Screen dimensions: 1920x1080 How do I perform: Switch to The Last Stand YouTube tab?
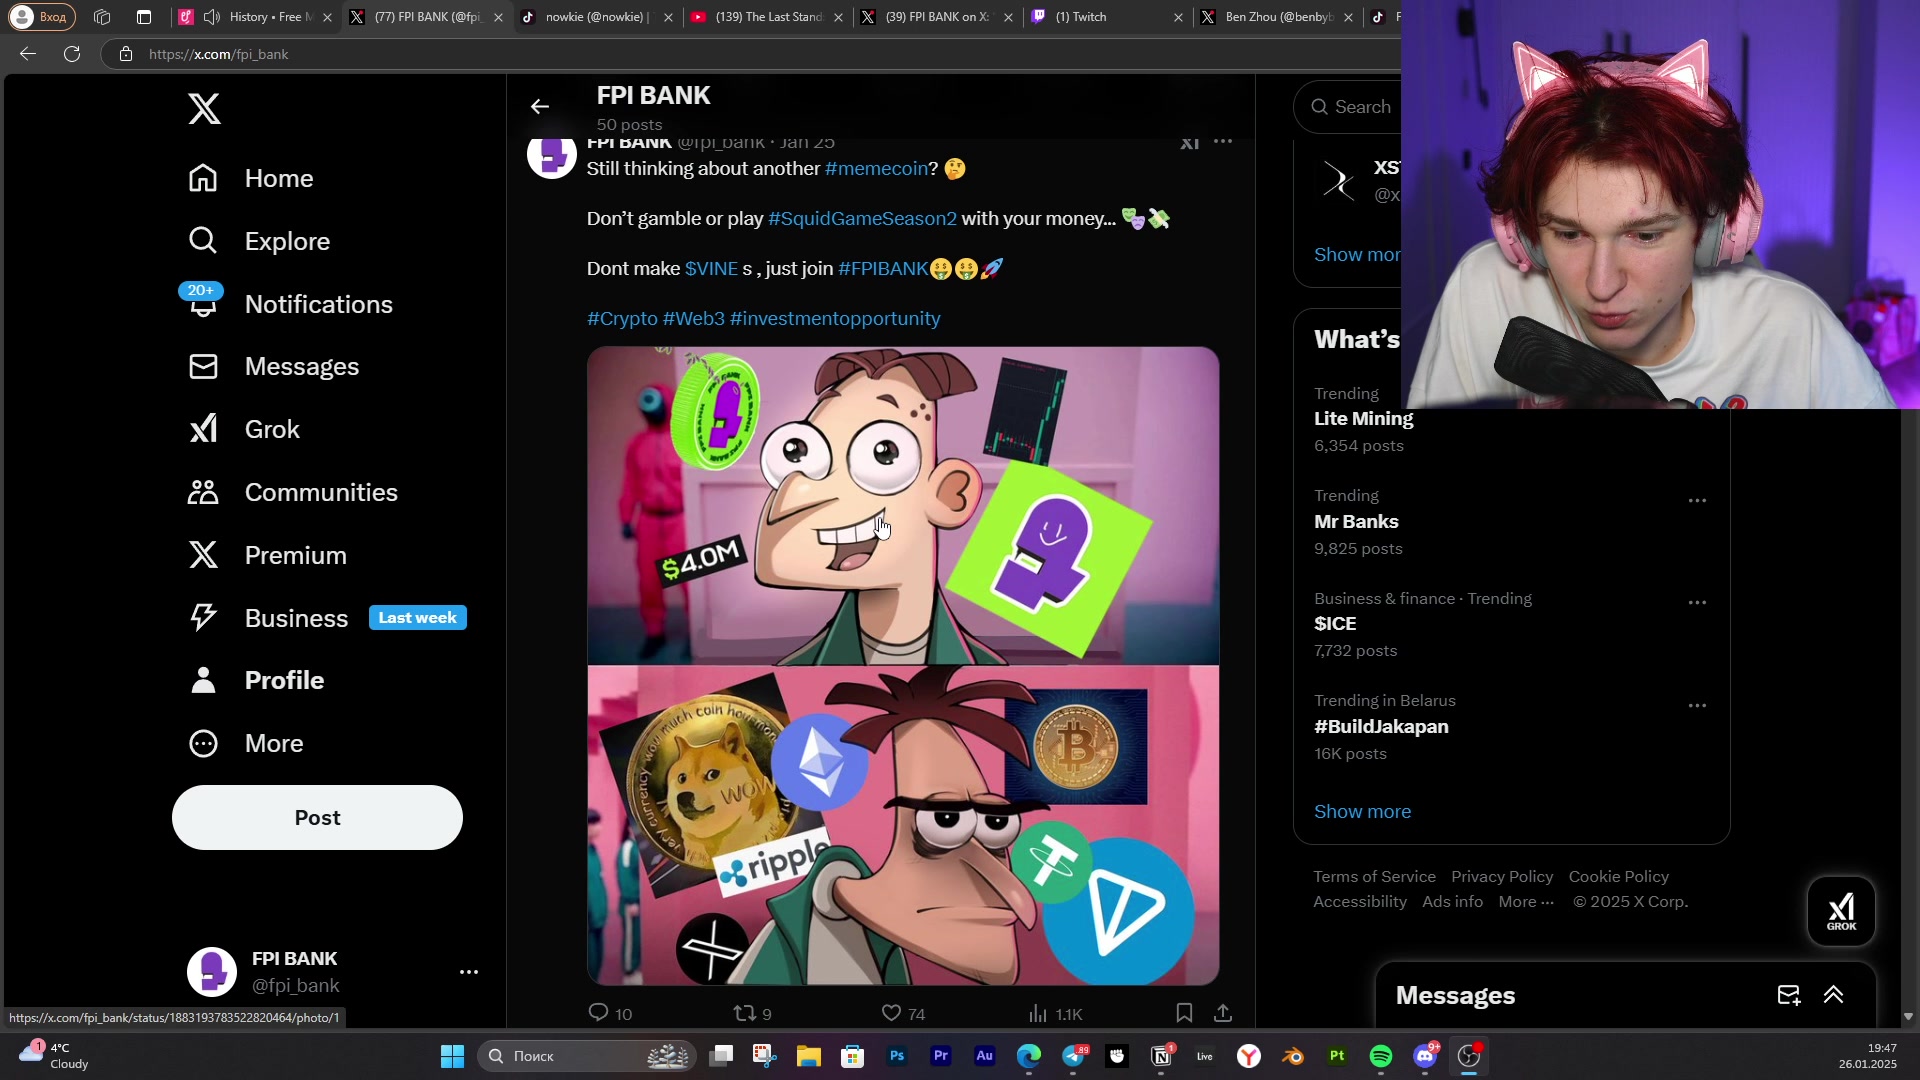[765, 17]
